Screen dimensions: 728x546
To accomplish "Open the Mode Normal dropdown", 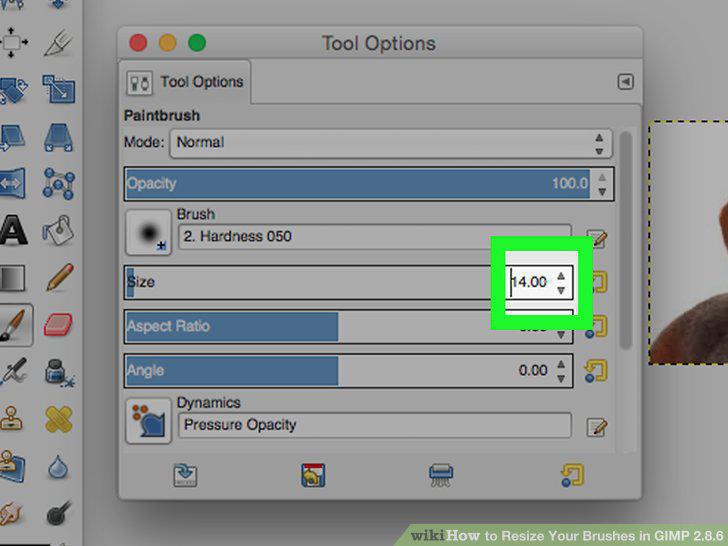I will (391, 143).
